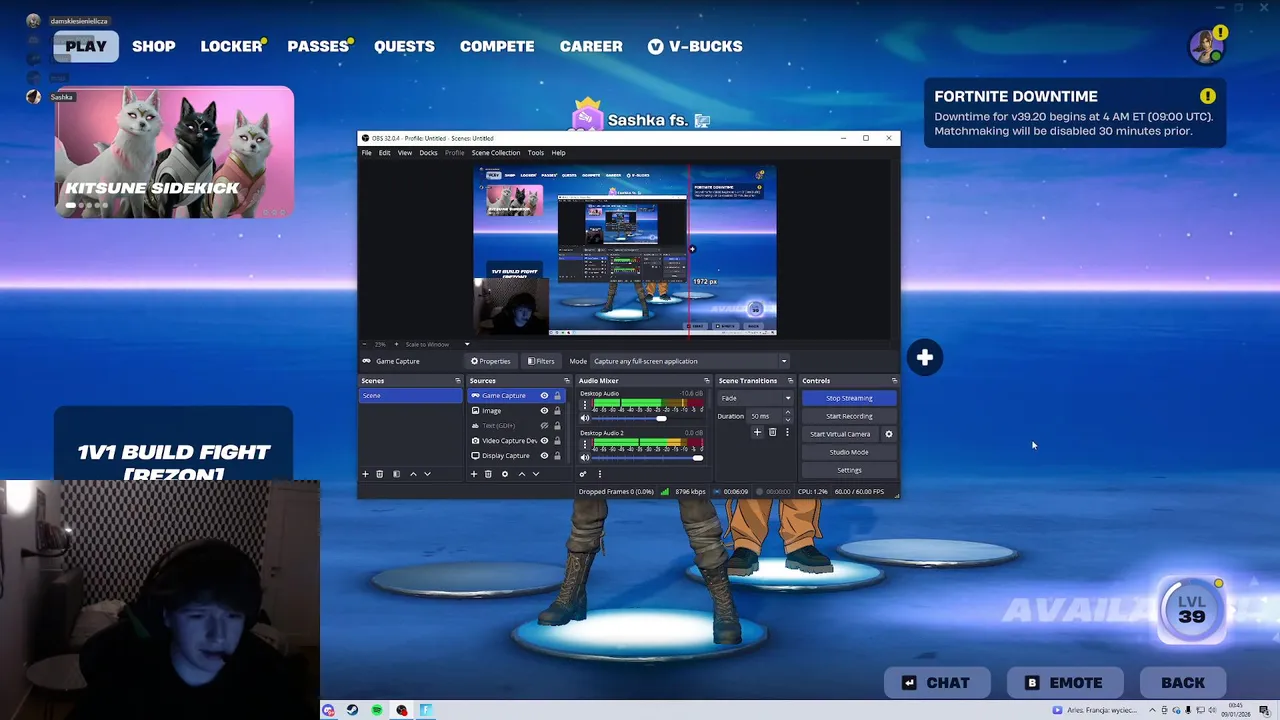Open Fortnite profile avatar icon
This screenshot has height=720, width=1280.
pyautogui.click(x=1207, y=46)
